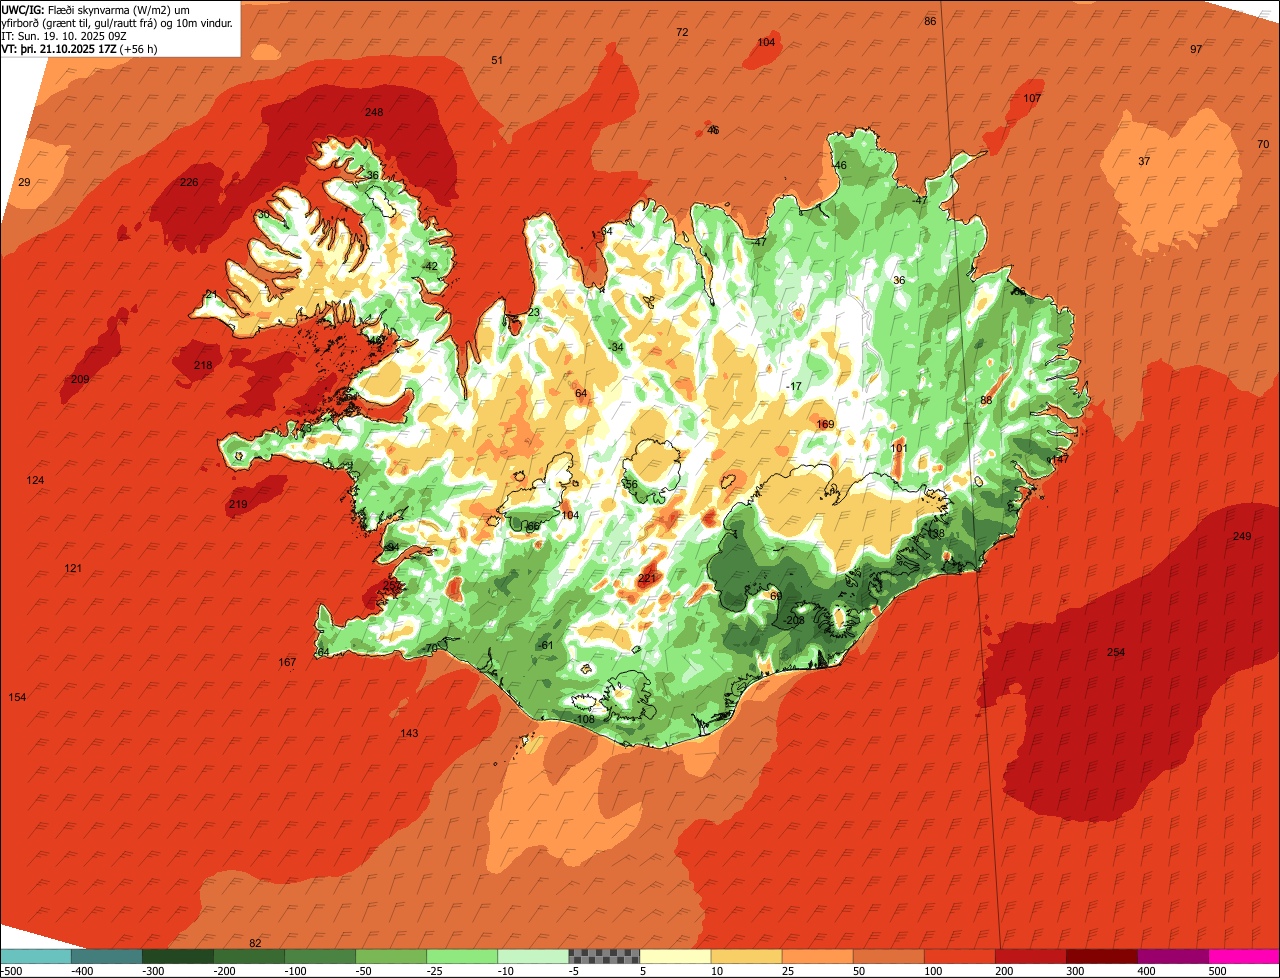Viewport: 1280px width, 978px height.
Task: Click the map value '51' north of the Westfjords
Action: (x=497, y=60)
